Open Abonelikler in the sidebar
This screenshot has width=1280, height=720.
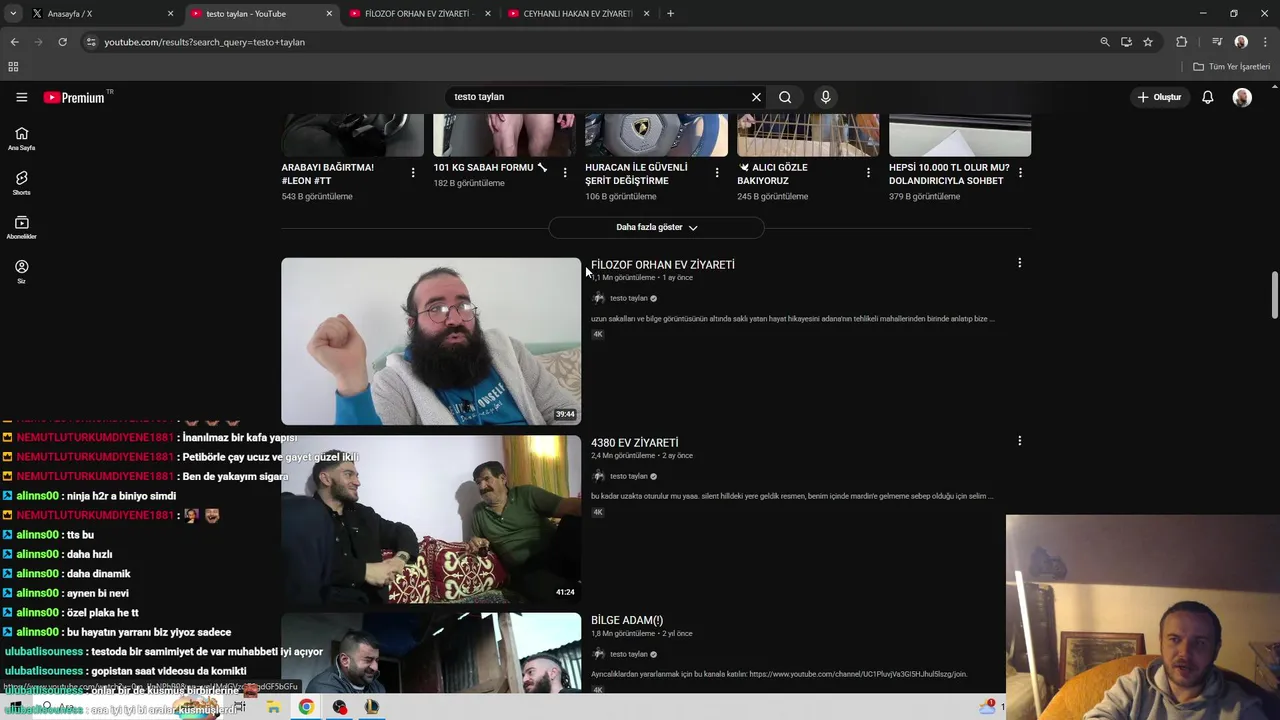(21, 227)
